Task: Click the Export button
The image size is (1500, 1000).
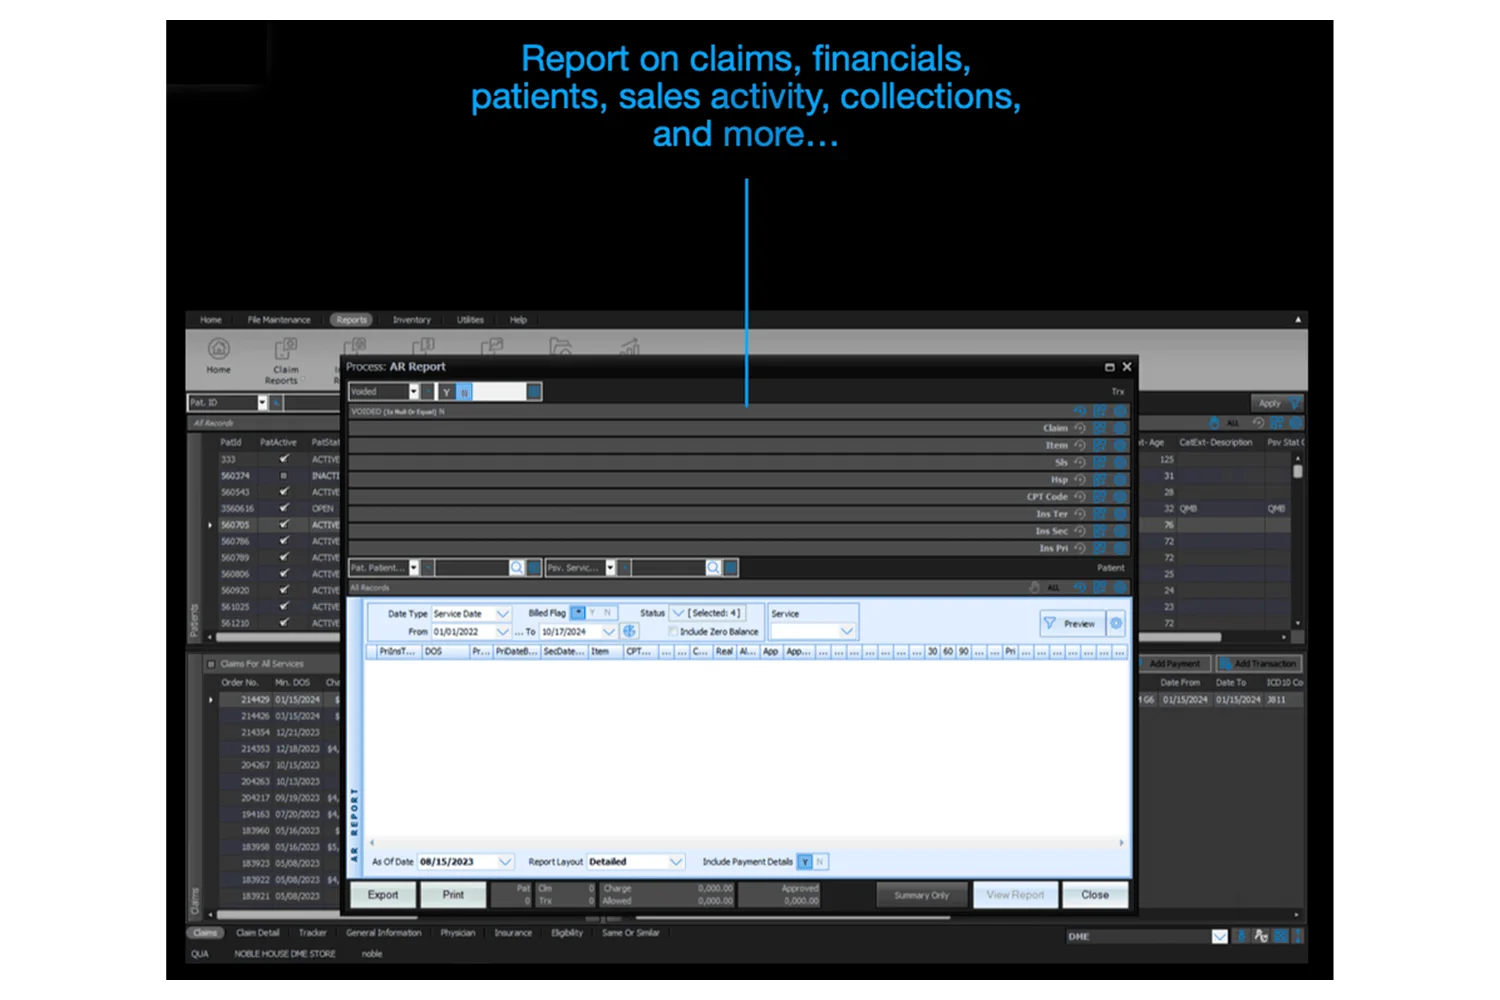Action: point(383,895)
